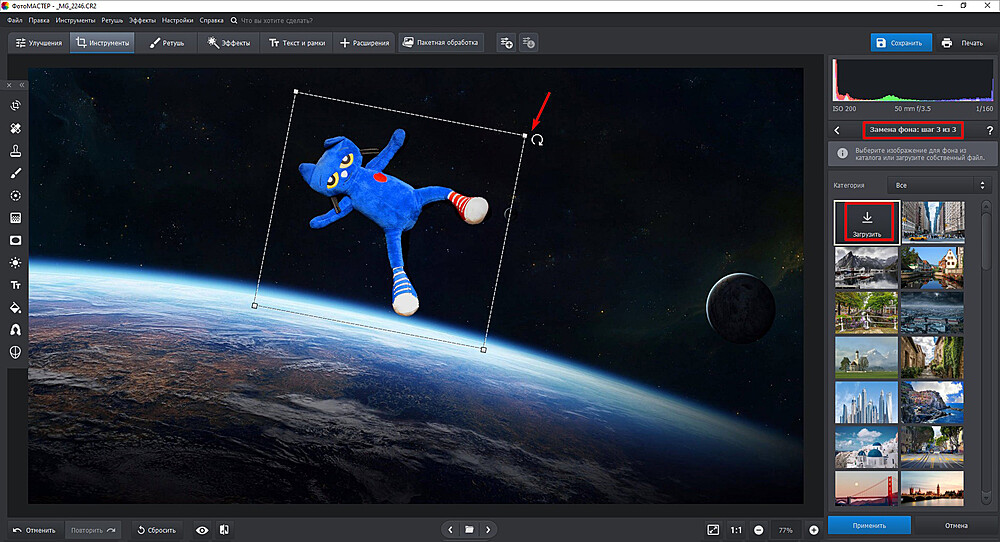Select the crop and rotate tool
Screen dimensions: 1000x542
(x=16, y=105)
